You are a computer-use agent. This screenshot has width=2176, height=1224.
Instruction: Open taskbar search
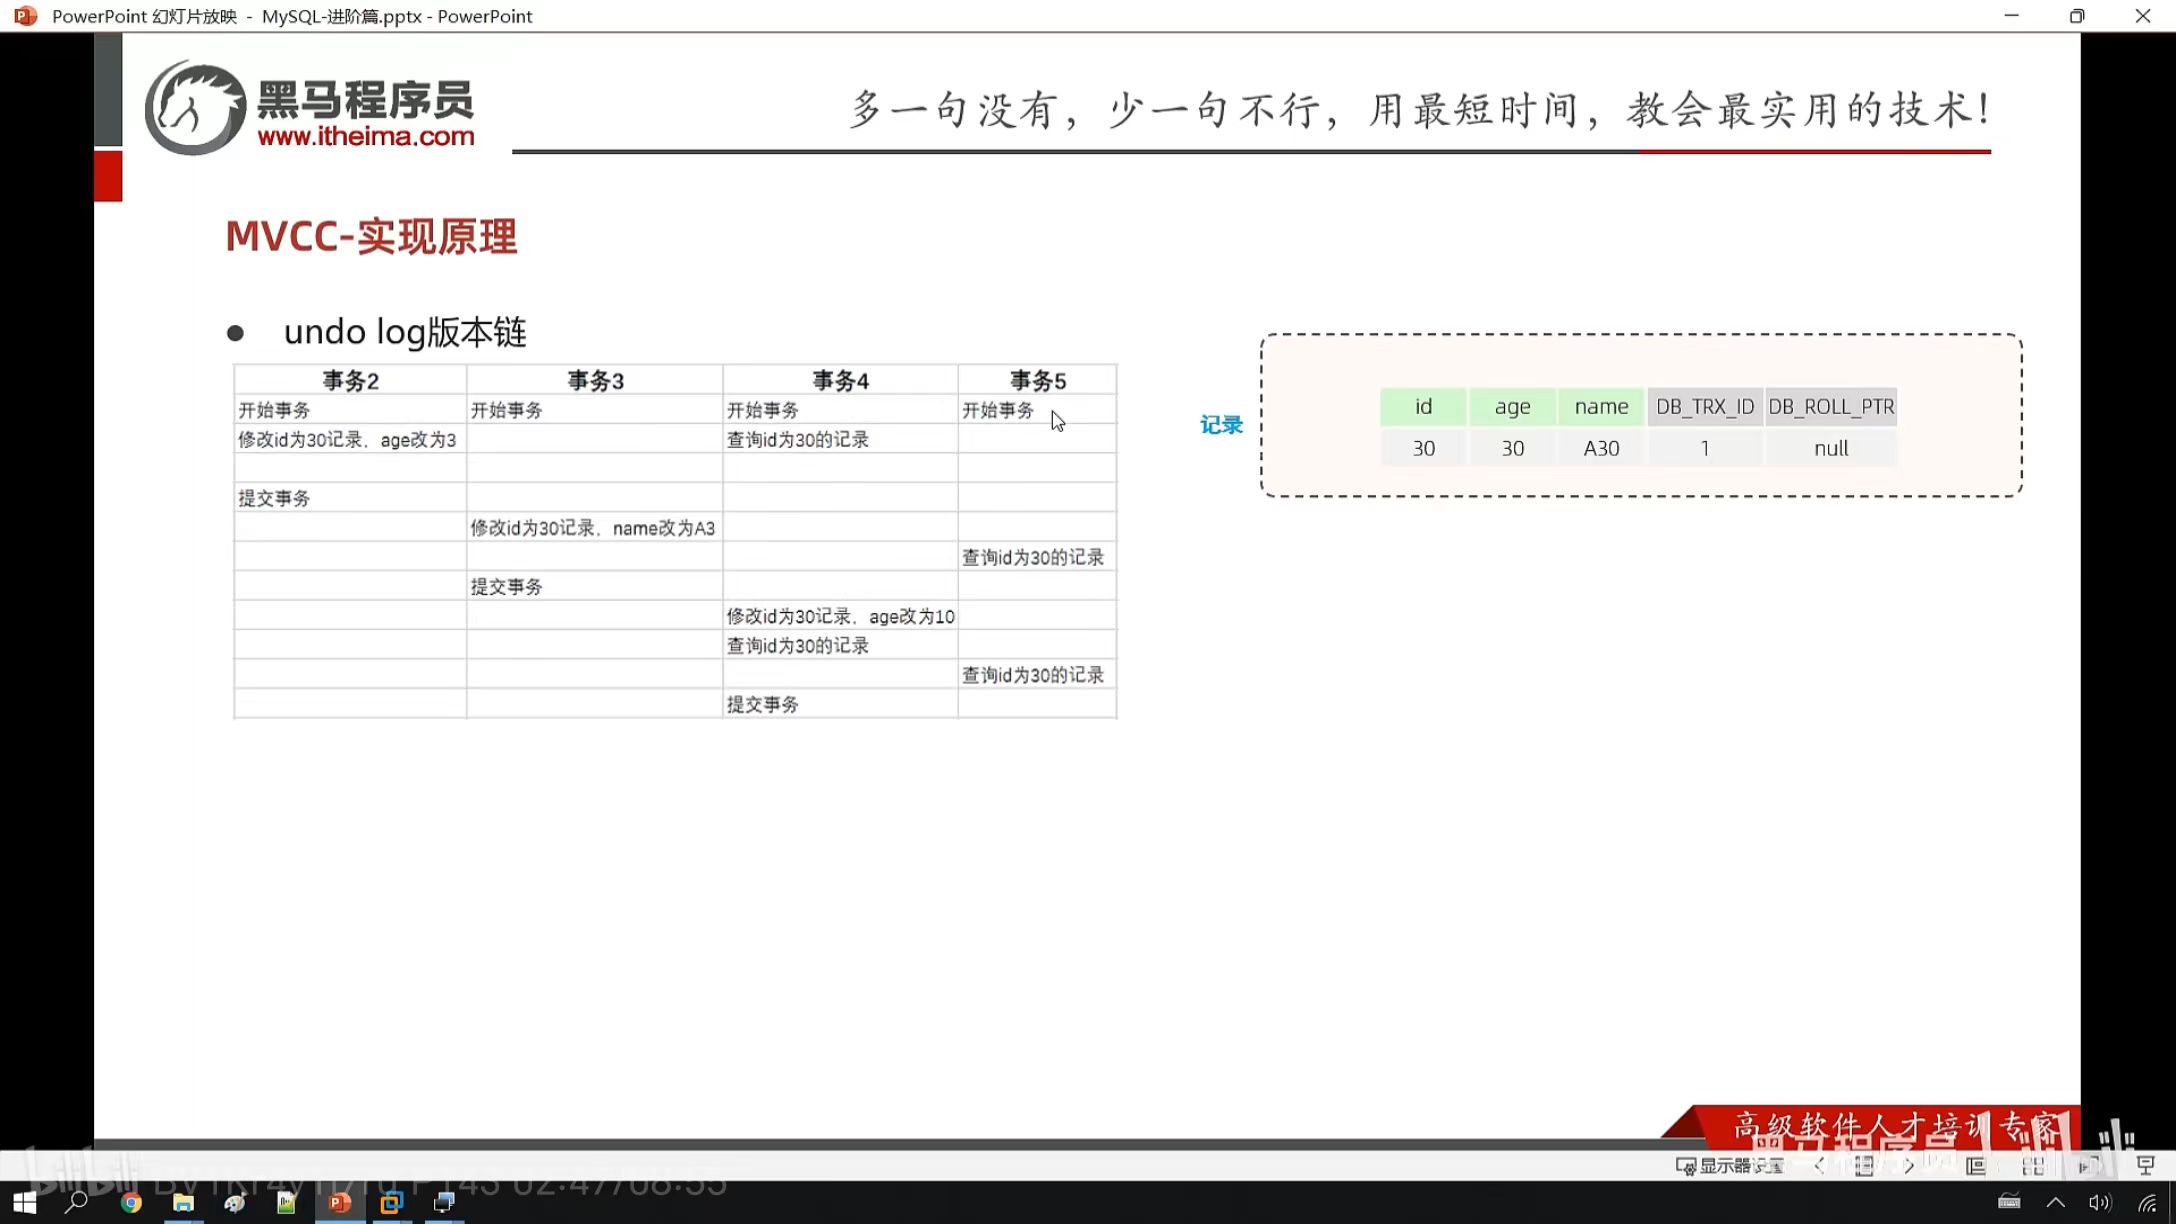[x=76, y=1202]
